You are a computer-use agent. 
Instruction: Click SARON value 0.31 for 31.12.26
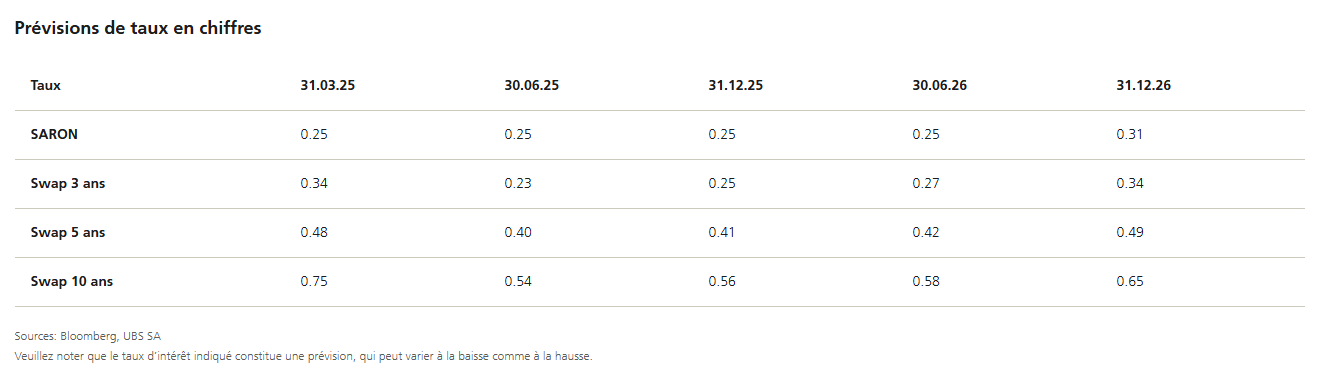pos(1130,135)
